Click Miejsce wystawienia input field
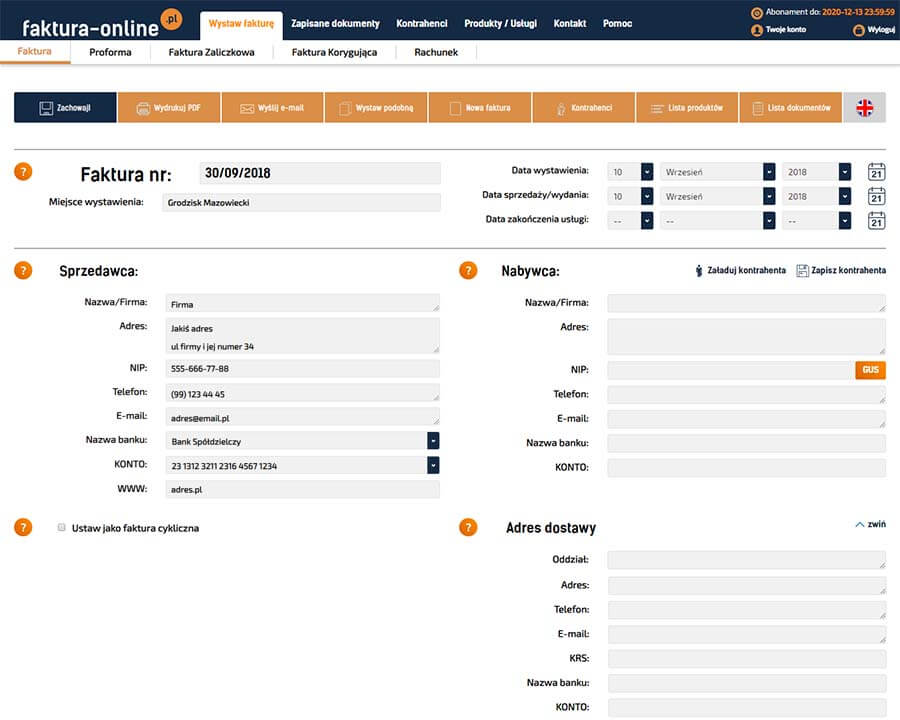The height and width of the screenshot is (720, 900). 301,203
